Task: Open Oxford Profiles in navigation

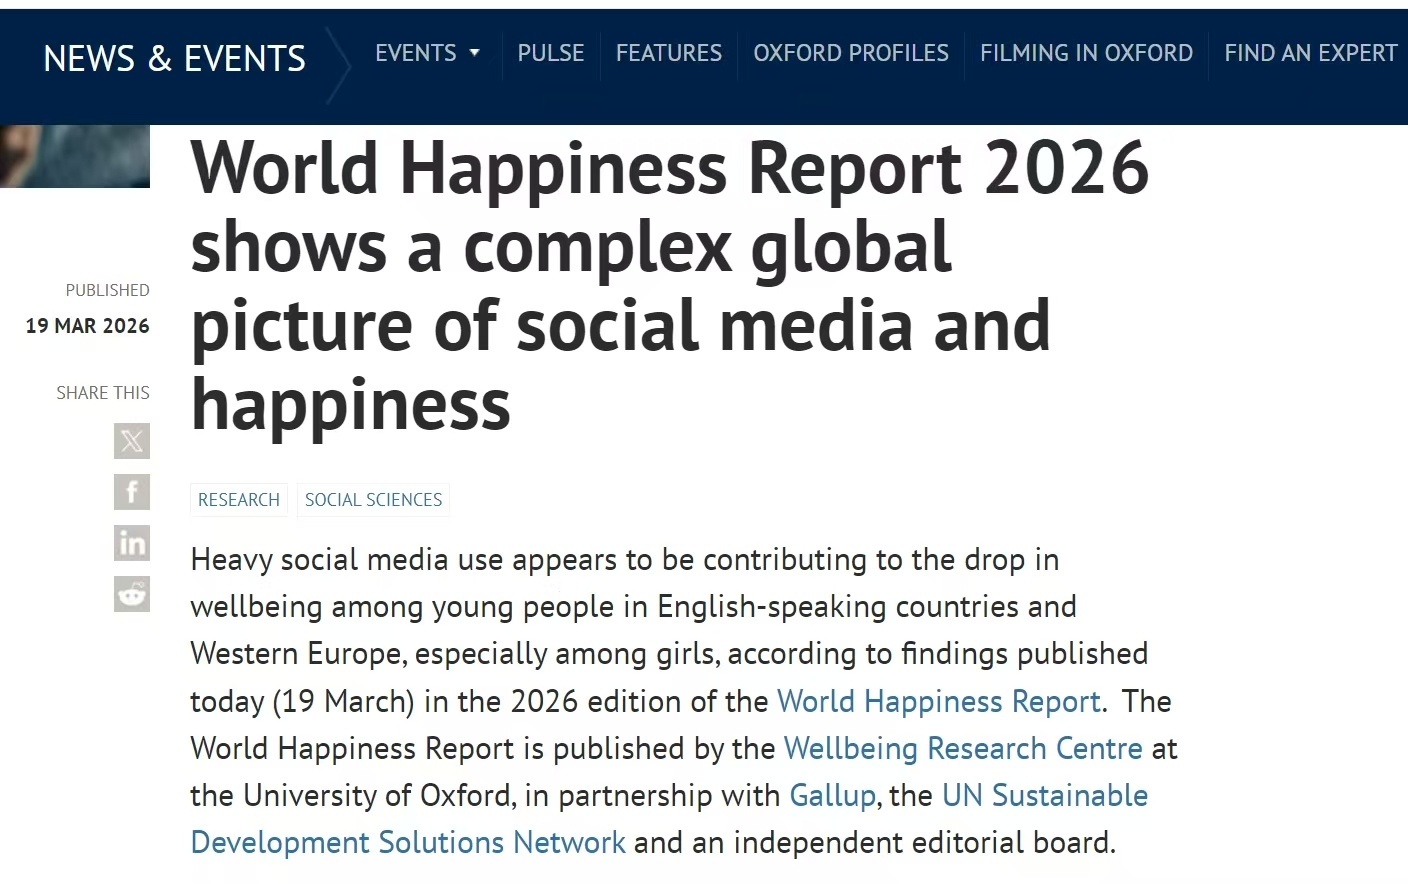Action: 851,53
